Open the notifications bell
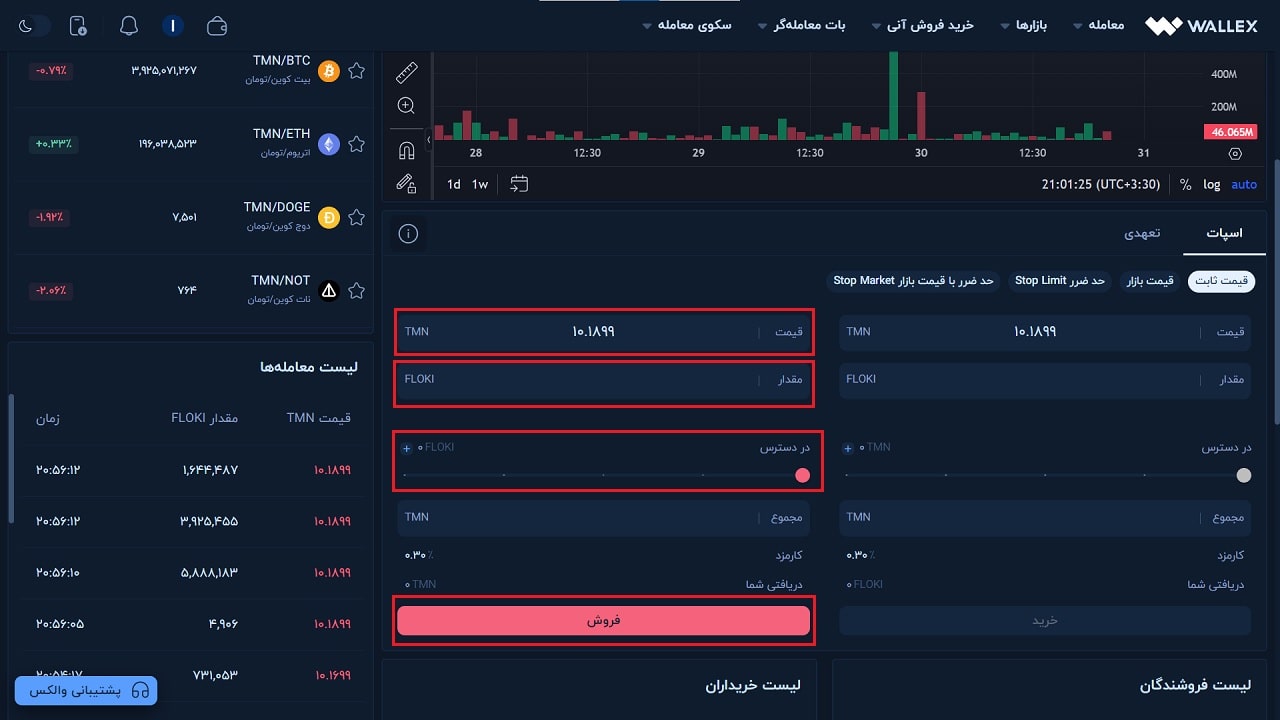1280x720 pixels. click(x=129, y=26)
